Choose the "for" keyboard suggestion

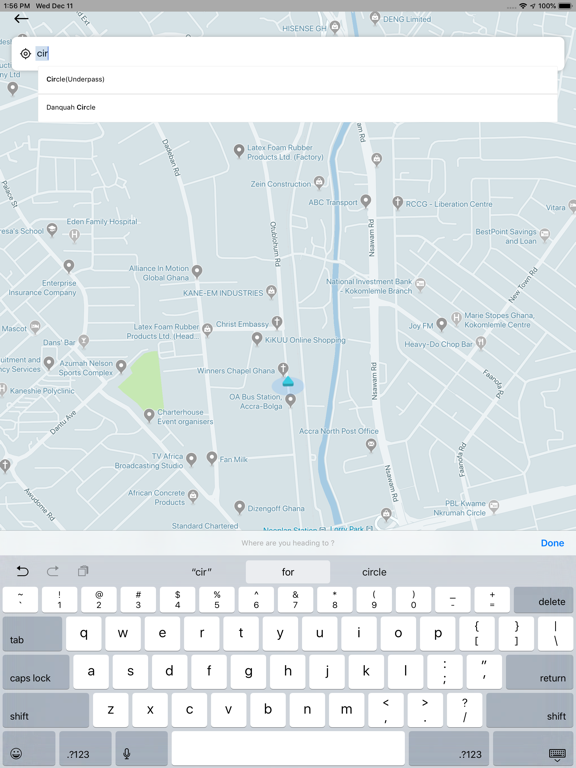click(x=288, y=572)
